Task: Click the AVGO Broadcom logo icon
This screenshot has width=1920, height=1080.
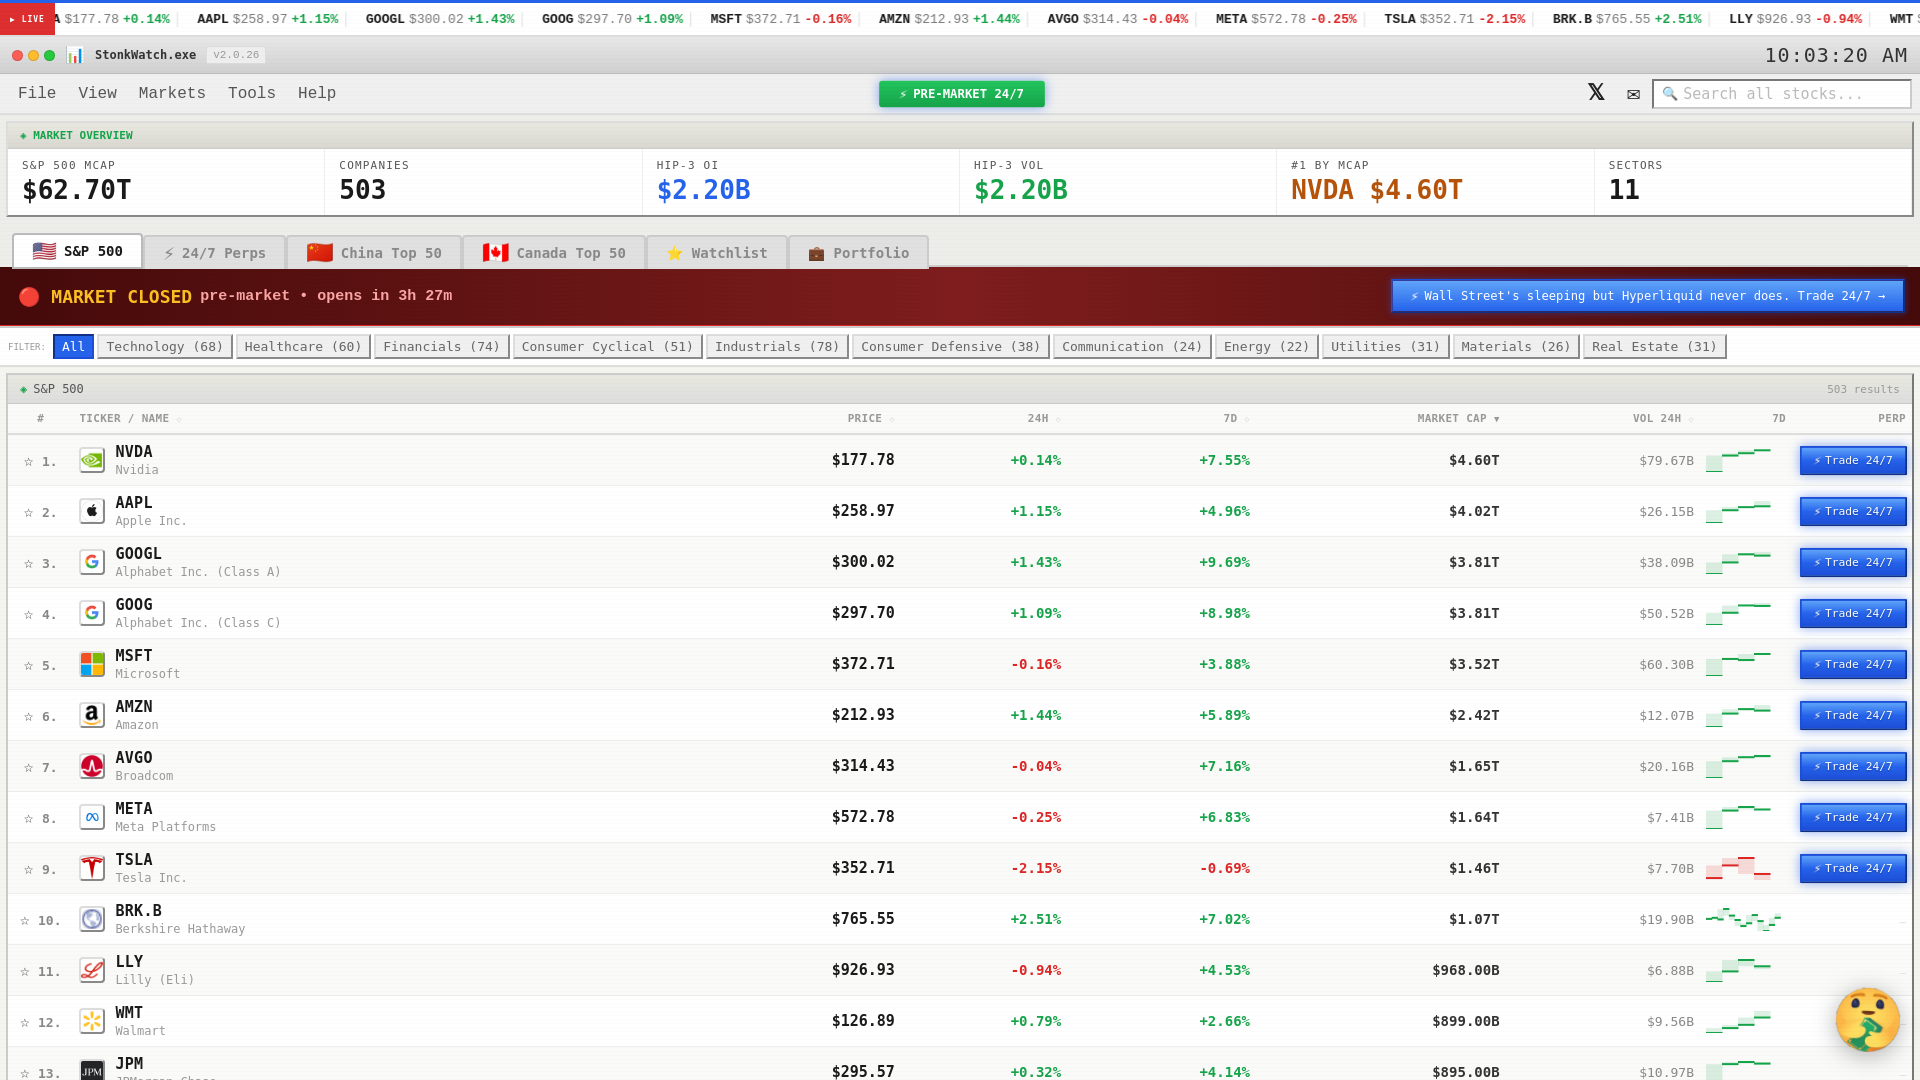Action: 92,766
